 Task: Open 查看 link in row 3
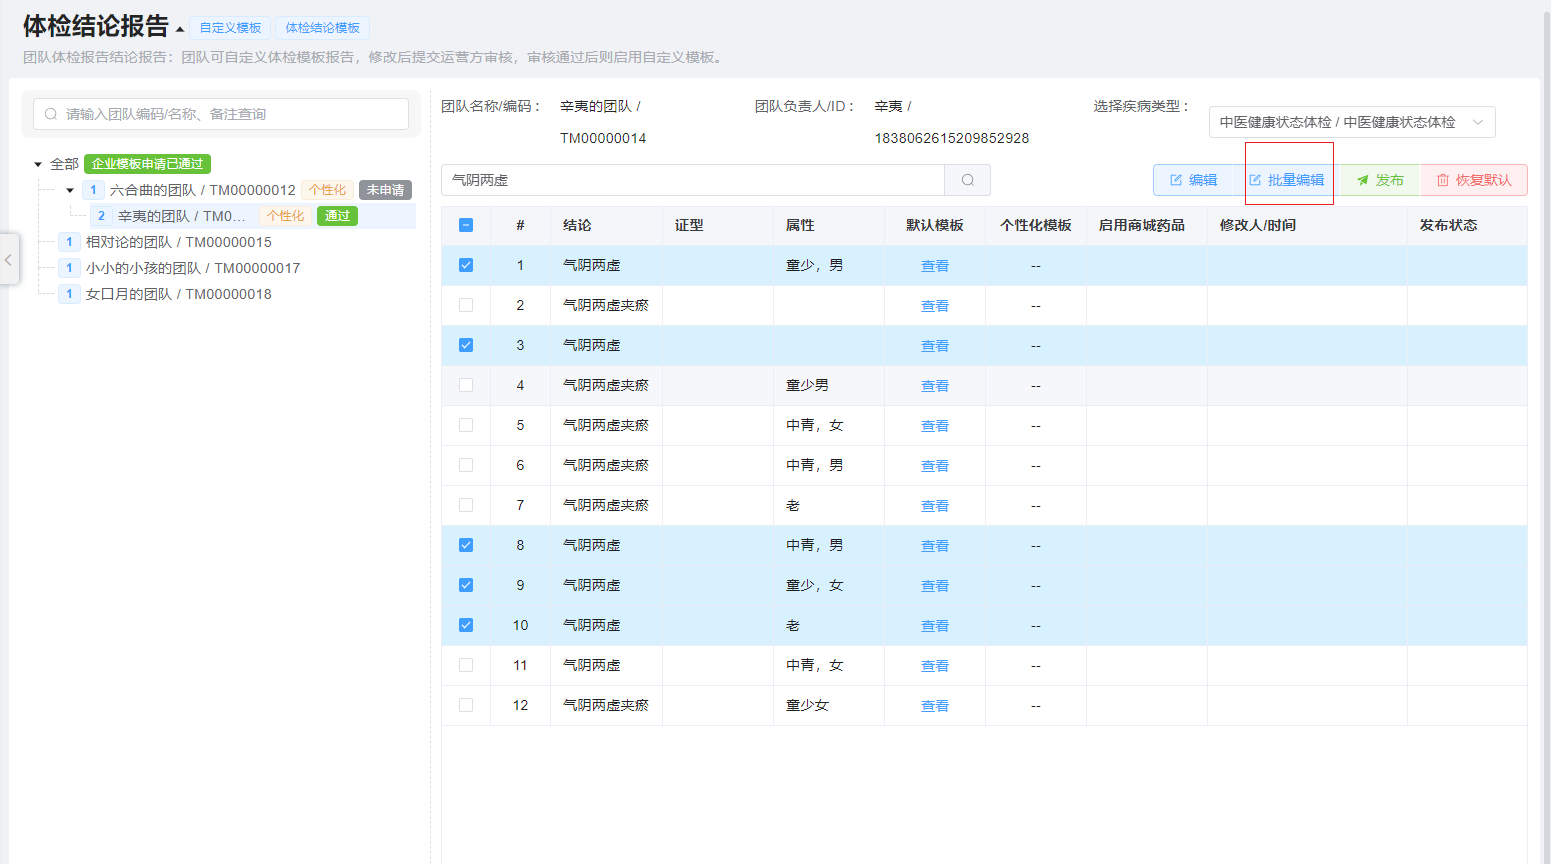pyautogui.click(x=935, y=346)
